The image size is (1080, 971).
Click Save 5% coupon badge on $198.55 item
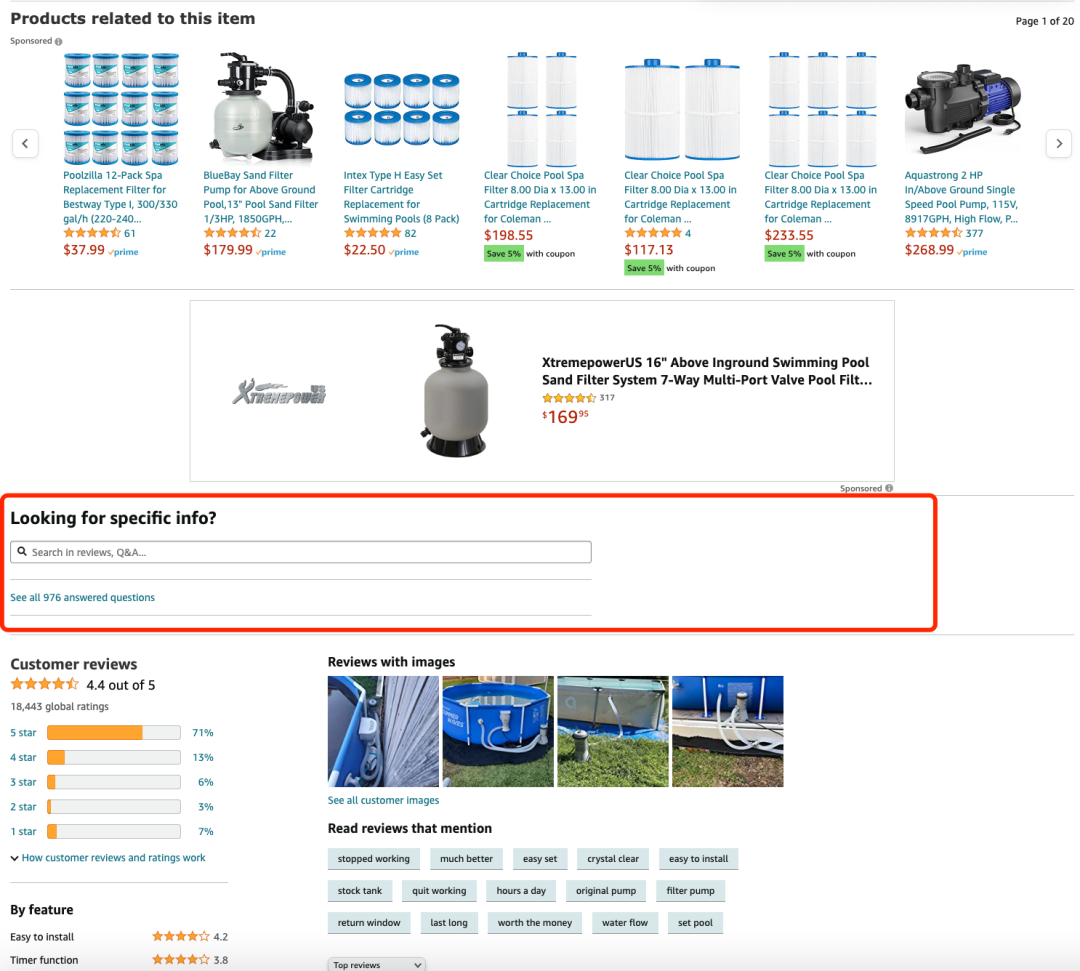503,253
